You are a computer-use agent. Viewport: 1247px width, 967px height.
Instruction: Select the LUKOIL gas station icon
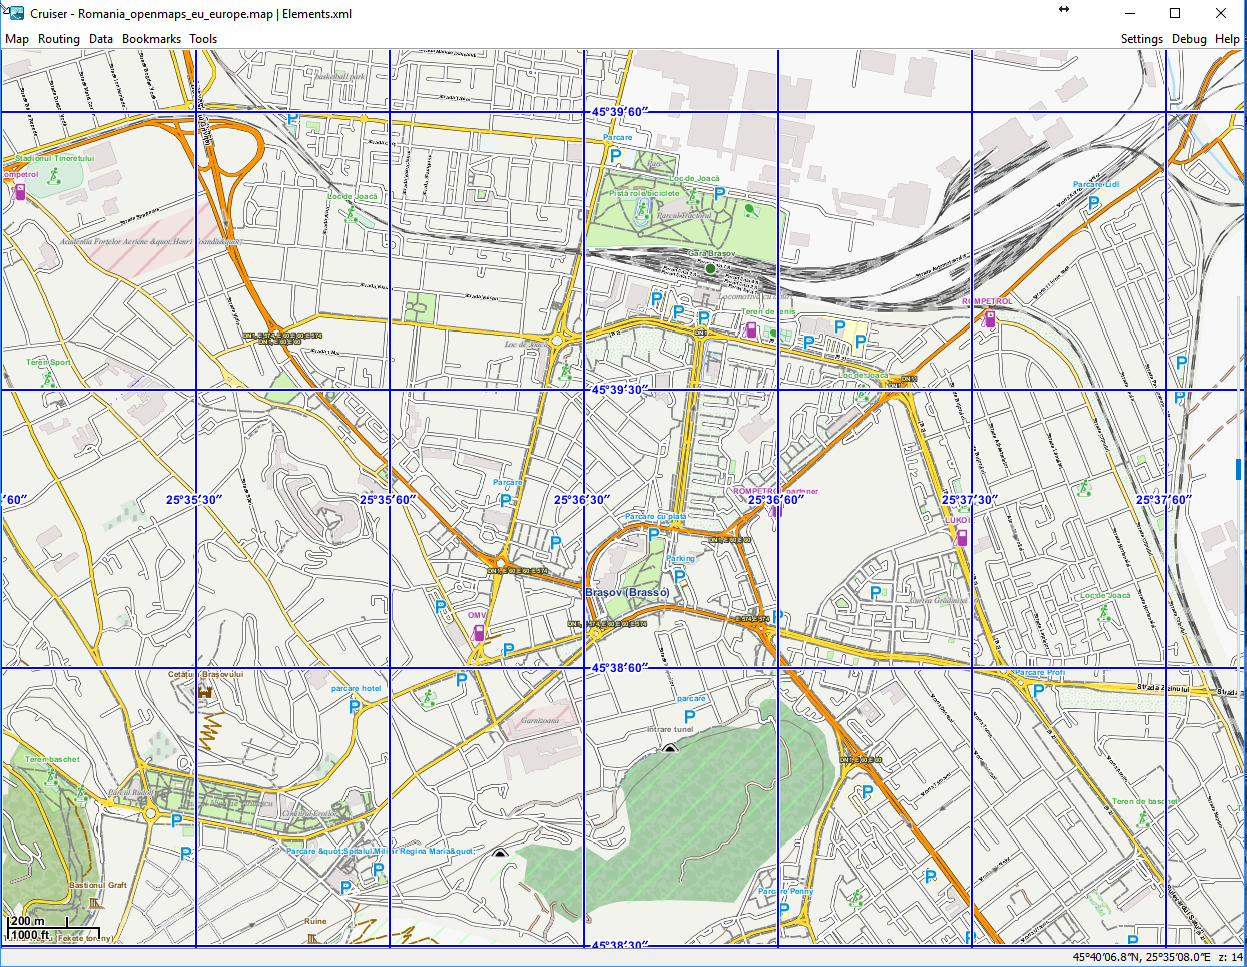pyautogui.click(x=962, y=537)
